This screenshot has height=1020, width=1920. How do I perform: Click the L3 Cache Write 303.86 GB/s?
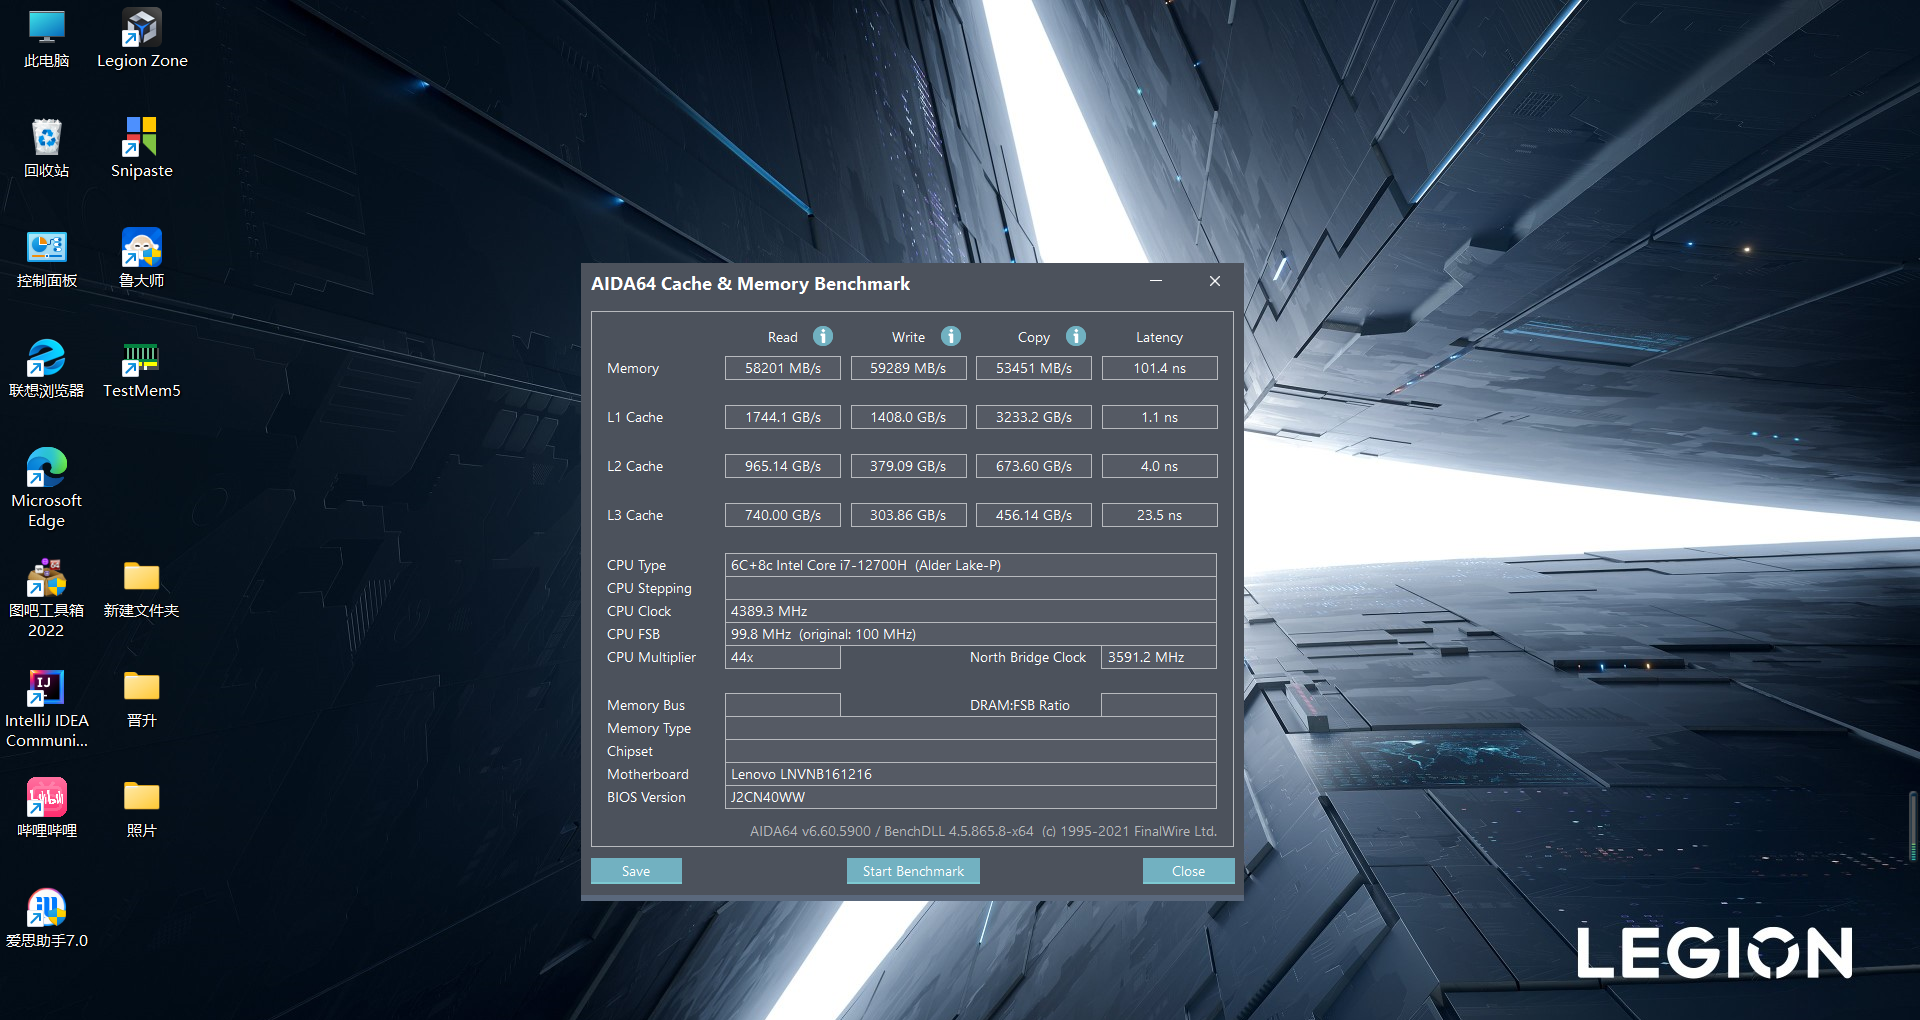(x=908, y=515)
